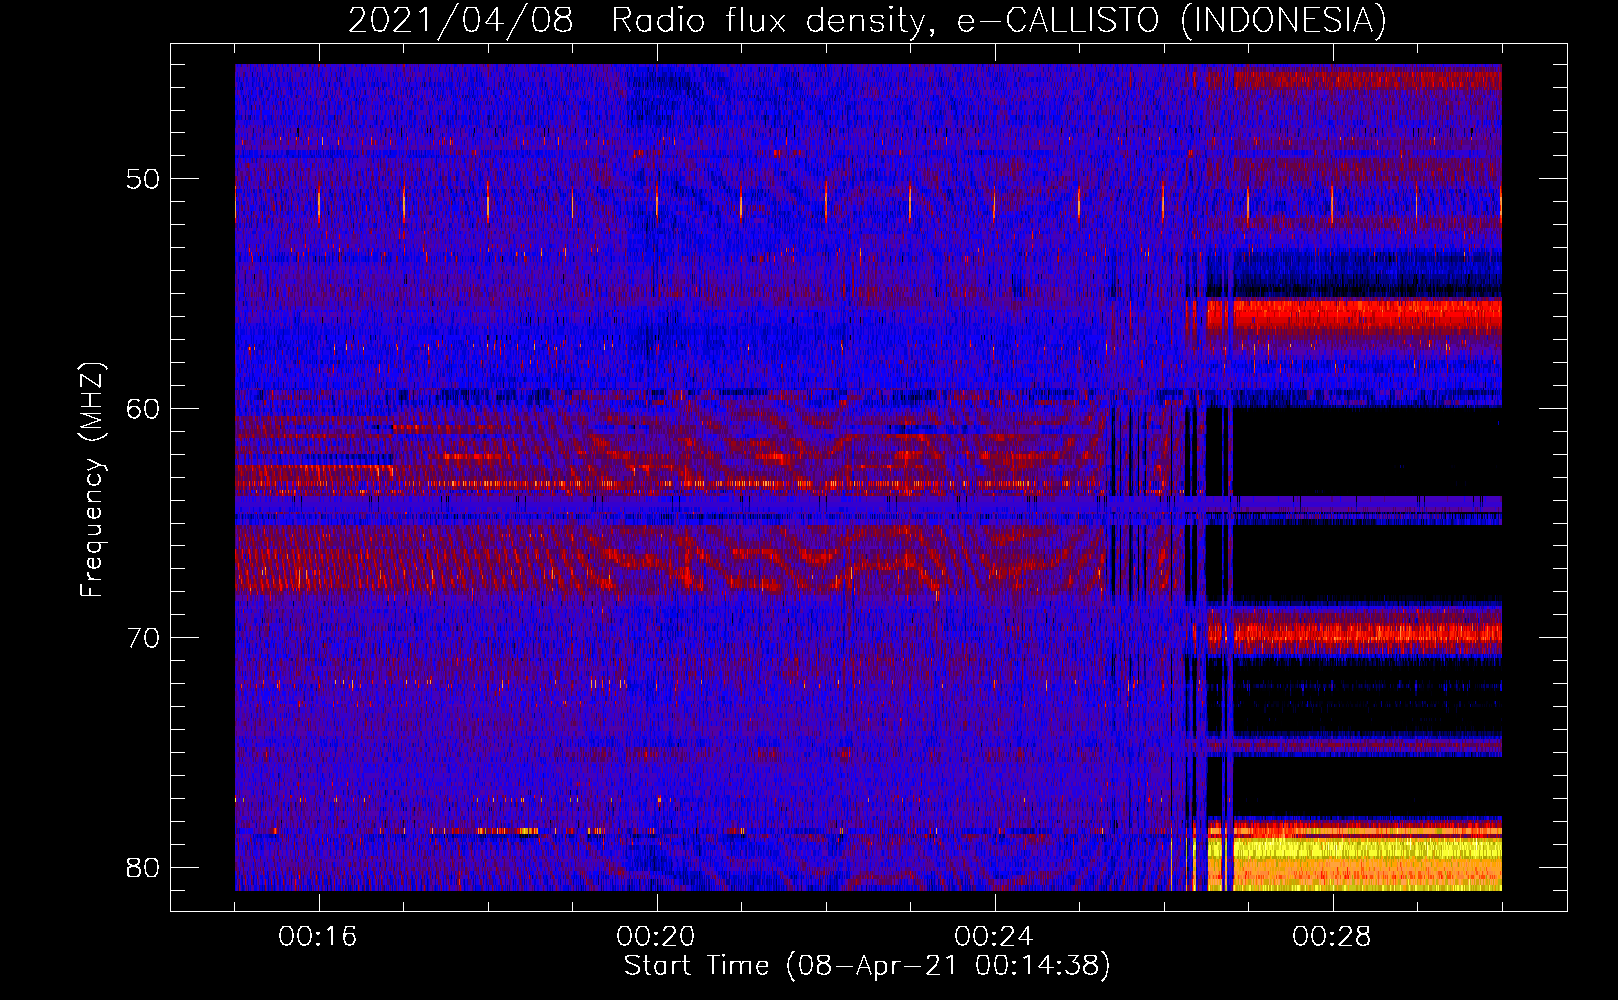Click the 60 MHz frequency tick label
Viewport: 1618px width, 1000px height.
point(143,409)
